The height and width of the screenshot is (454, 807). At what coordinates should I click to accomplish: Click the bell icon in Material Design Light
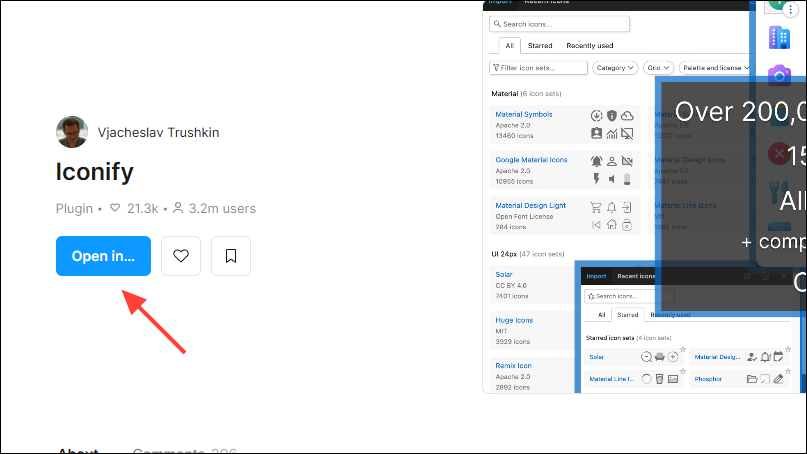611,207
